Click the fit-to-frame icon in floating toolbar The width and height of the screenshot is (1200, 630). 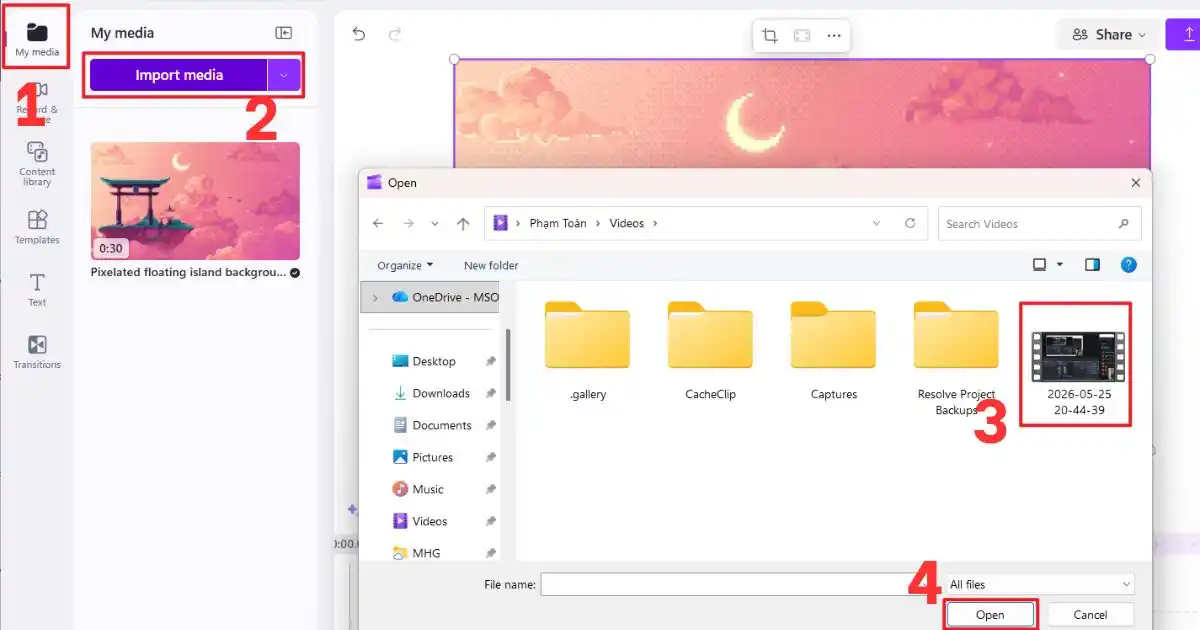pyautogui.click(x=802, y=36)
